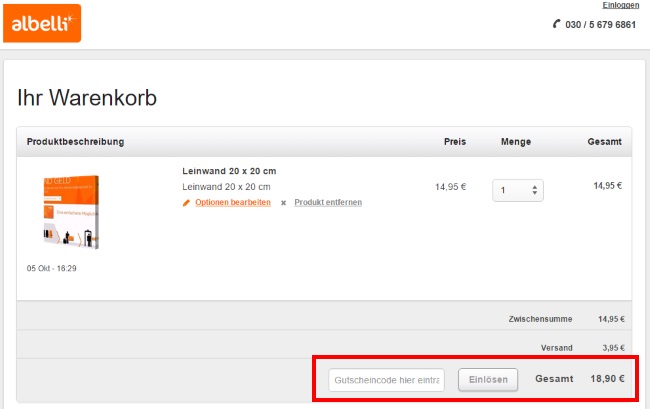Click the Gesamt total 18,90 € amount
Screen dimensions: 650x409
tap(607, 379)
